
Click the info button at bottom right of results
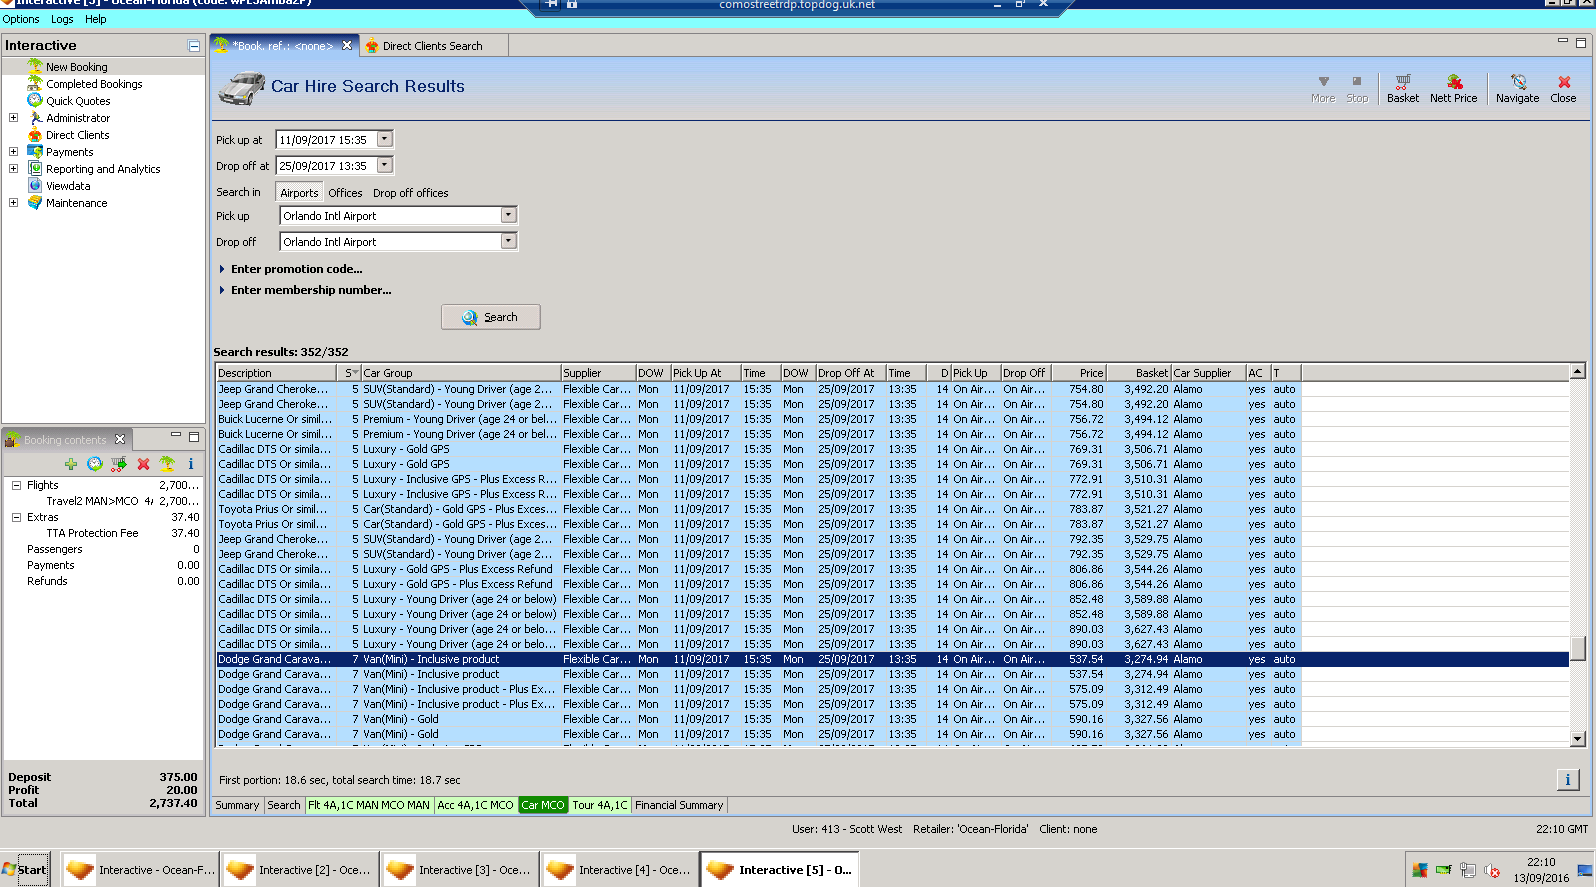(x=1567, y=780)
